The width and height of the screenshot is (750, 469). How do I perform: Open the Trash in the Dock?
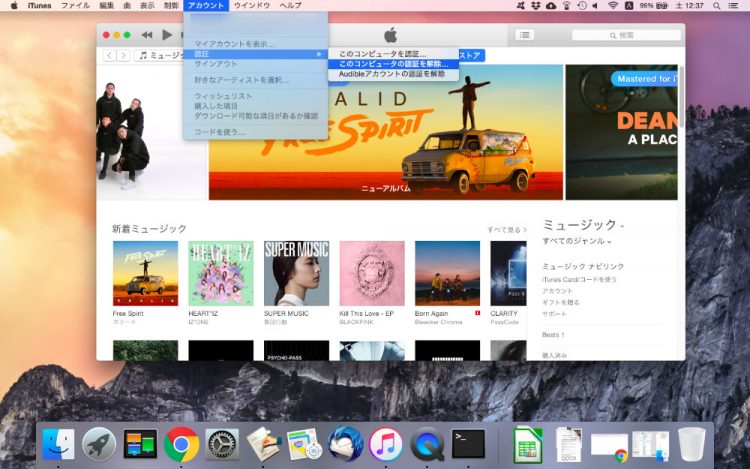pos(692,445)
